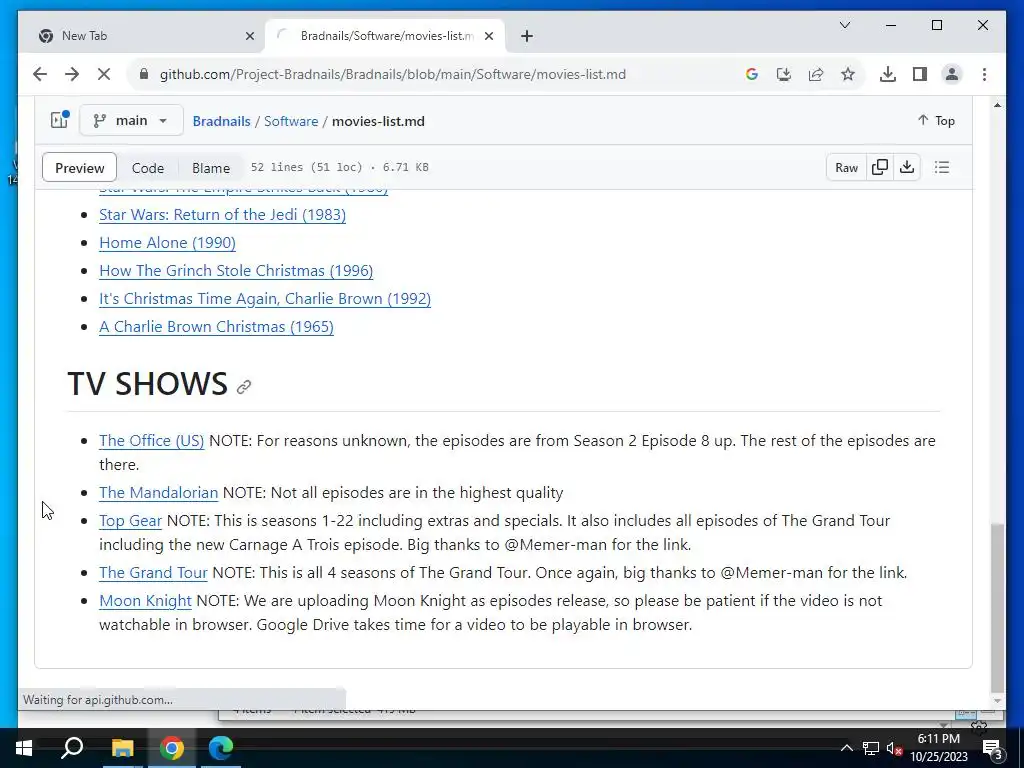Go back with the browser back arrow

coord(40,74)
